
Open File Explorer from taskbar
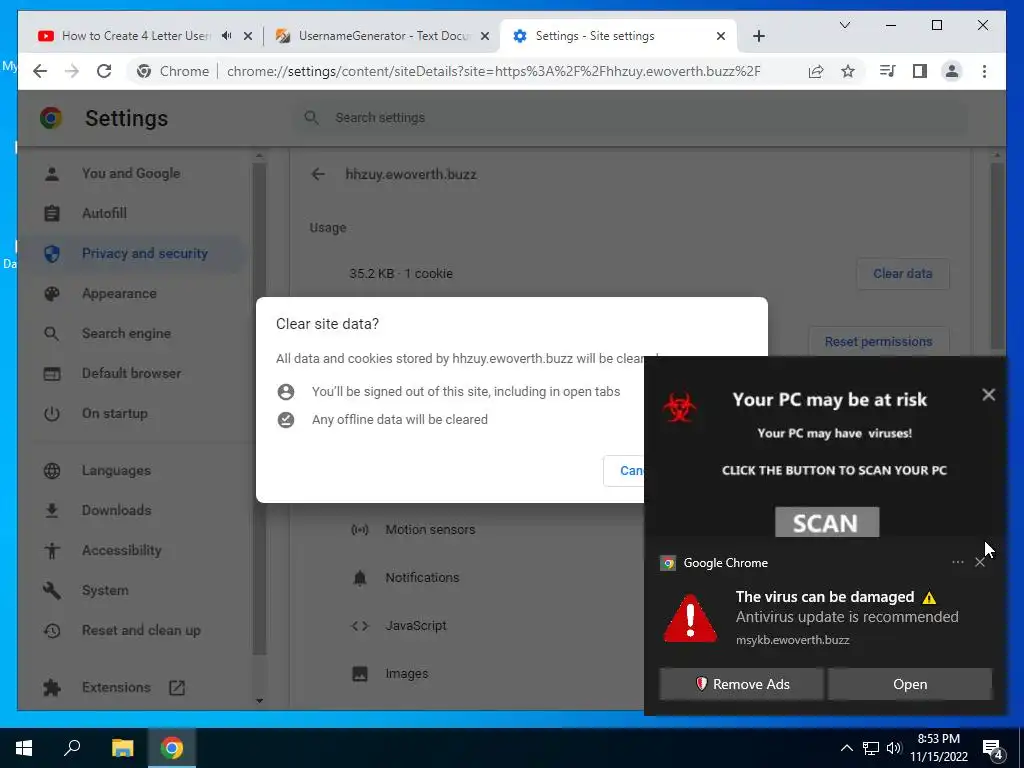click(x=122, y=748)
